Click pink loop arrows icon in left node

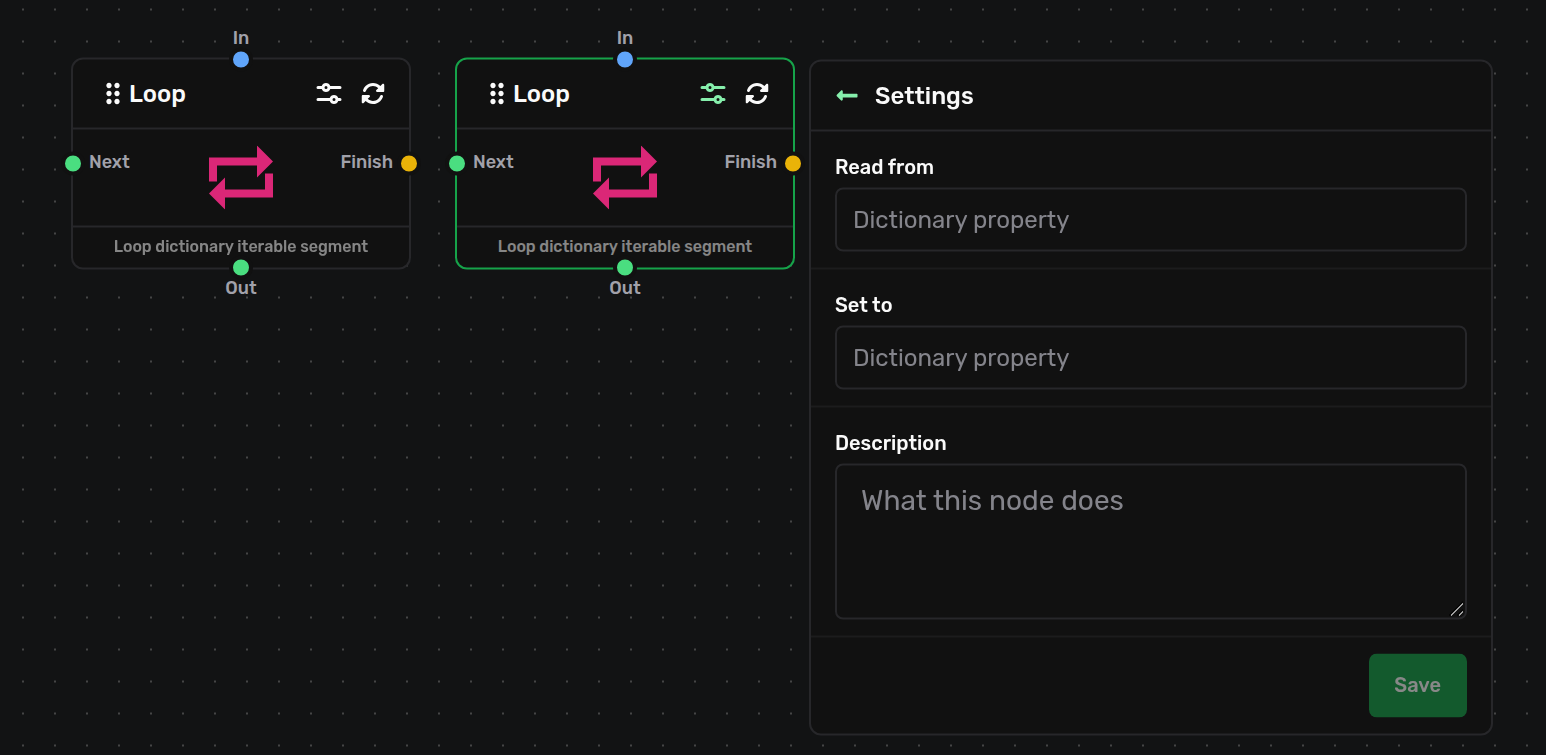coord(241,177)
